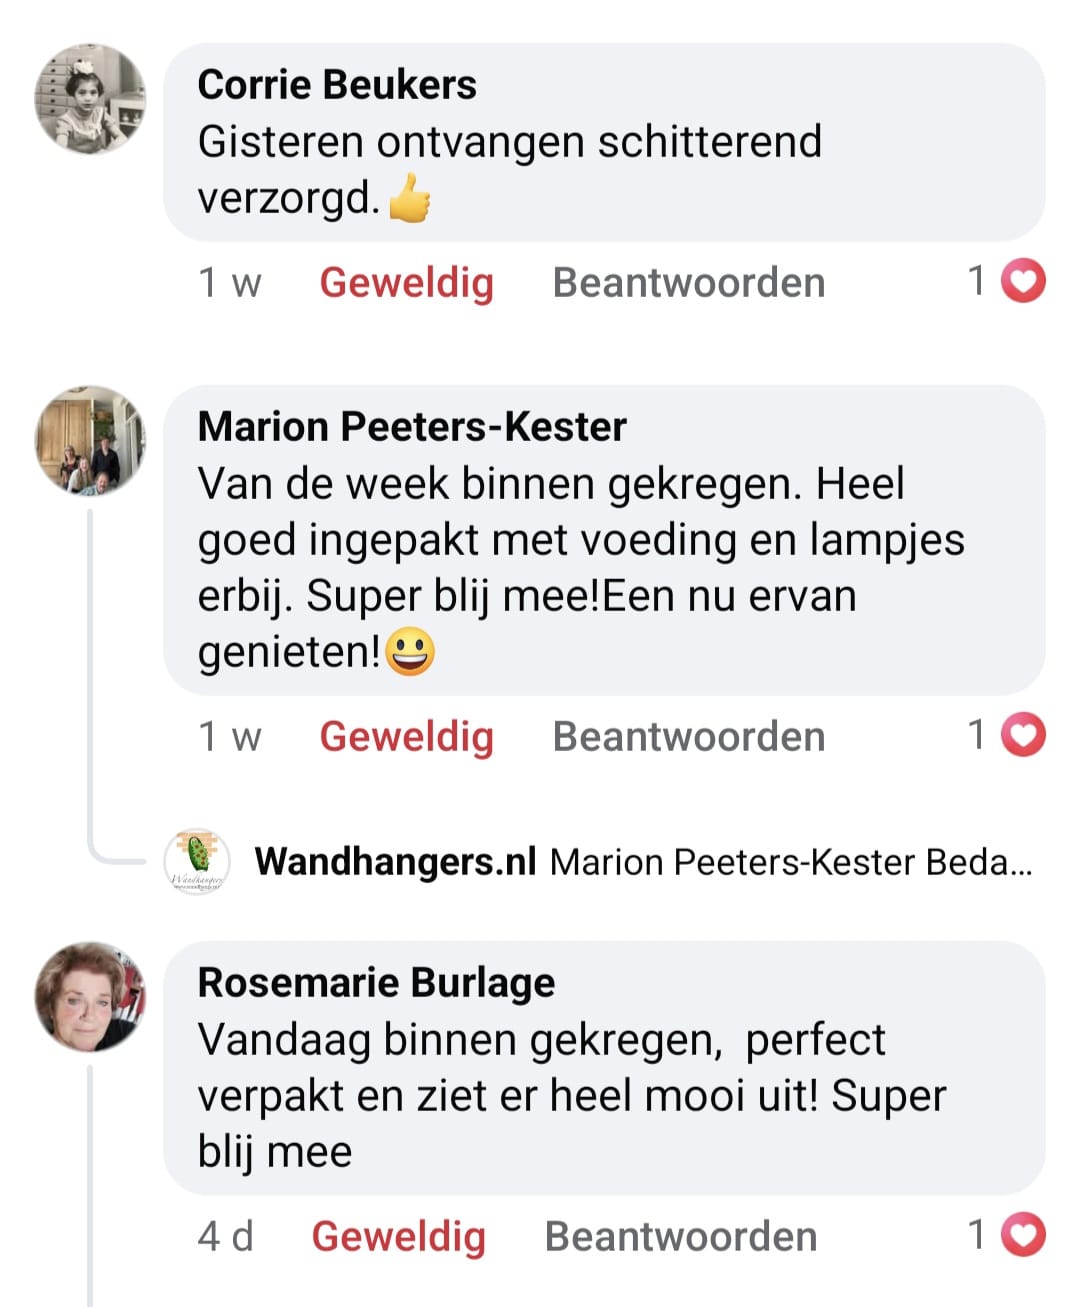This screenshot has height=1307, width=1080.
Task: Open Corrie Beukers' profile picture
Action: (x=90, y=99)
